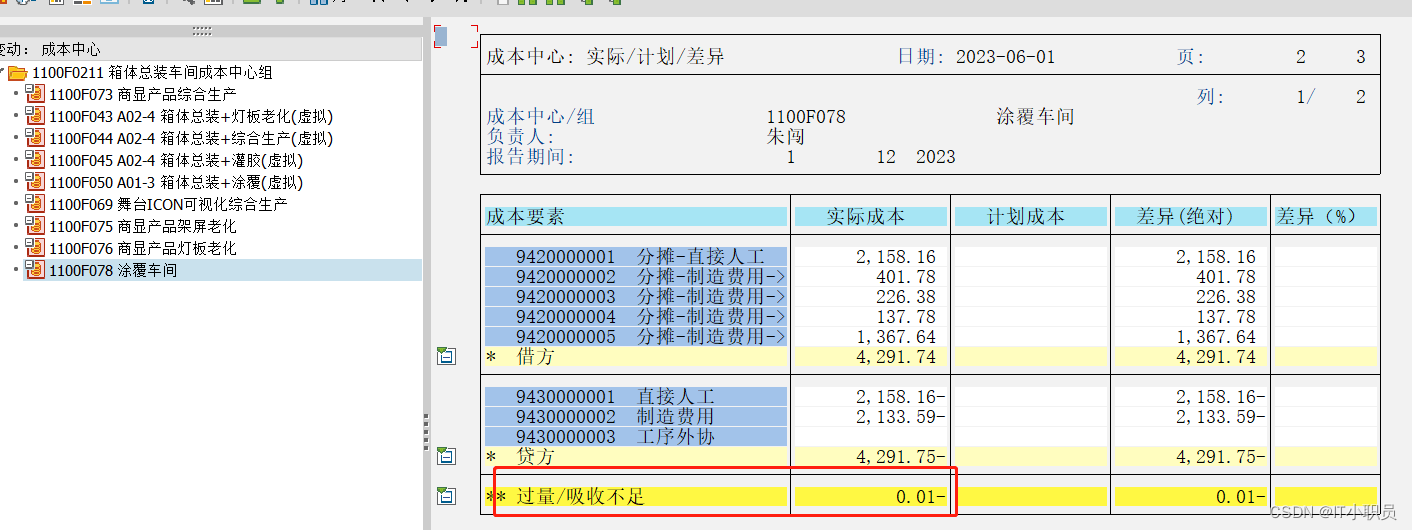This screenshot has height=530, width=1412.
Task: Click report title 成本中心: 实际/计划/差异
Action: pyautogui.click(x=605, y=57)
